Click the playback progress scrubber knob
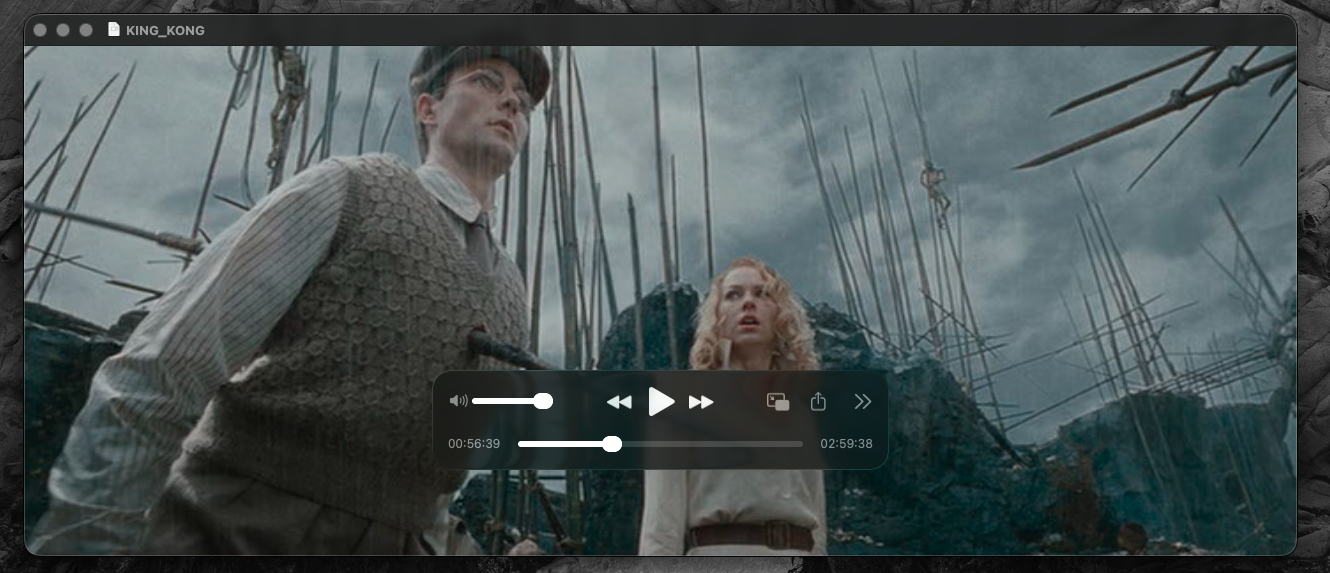The height and width of the screenshot is (573, 1330). coord(612,444)
